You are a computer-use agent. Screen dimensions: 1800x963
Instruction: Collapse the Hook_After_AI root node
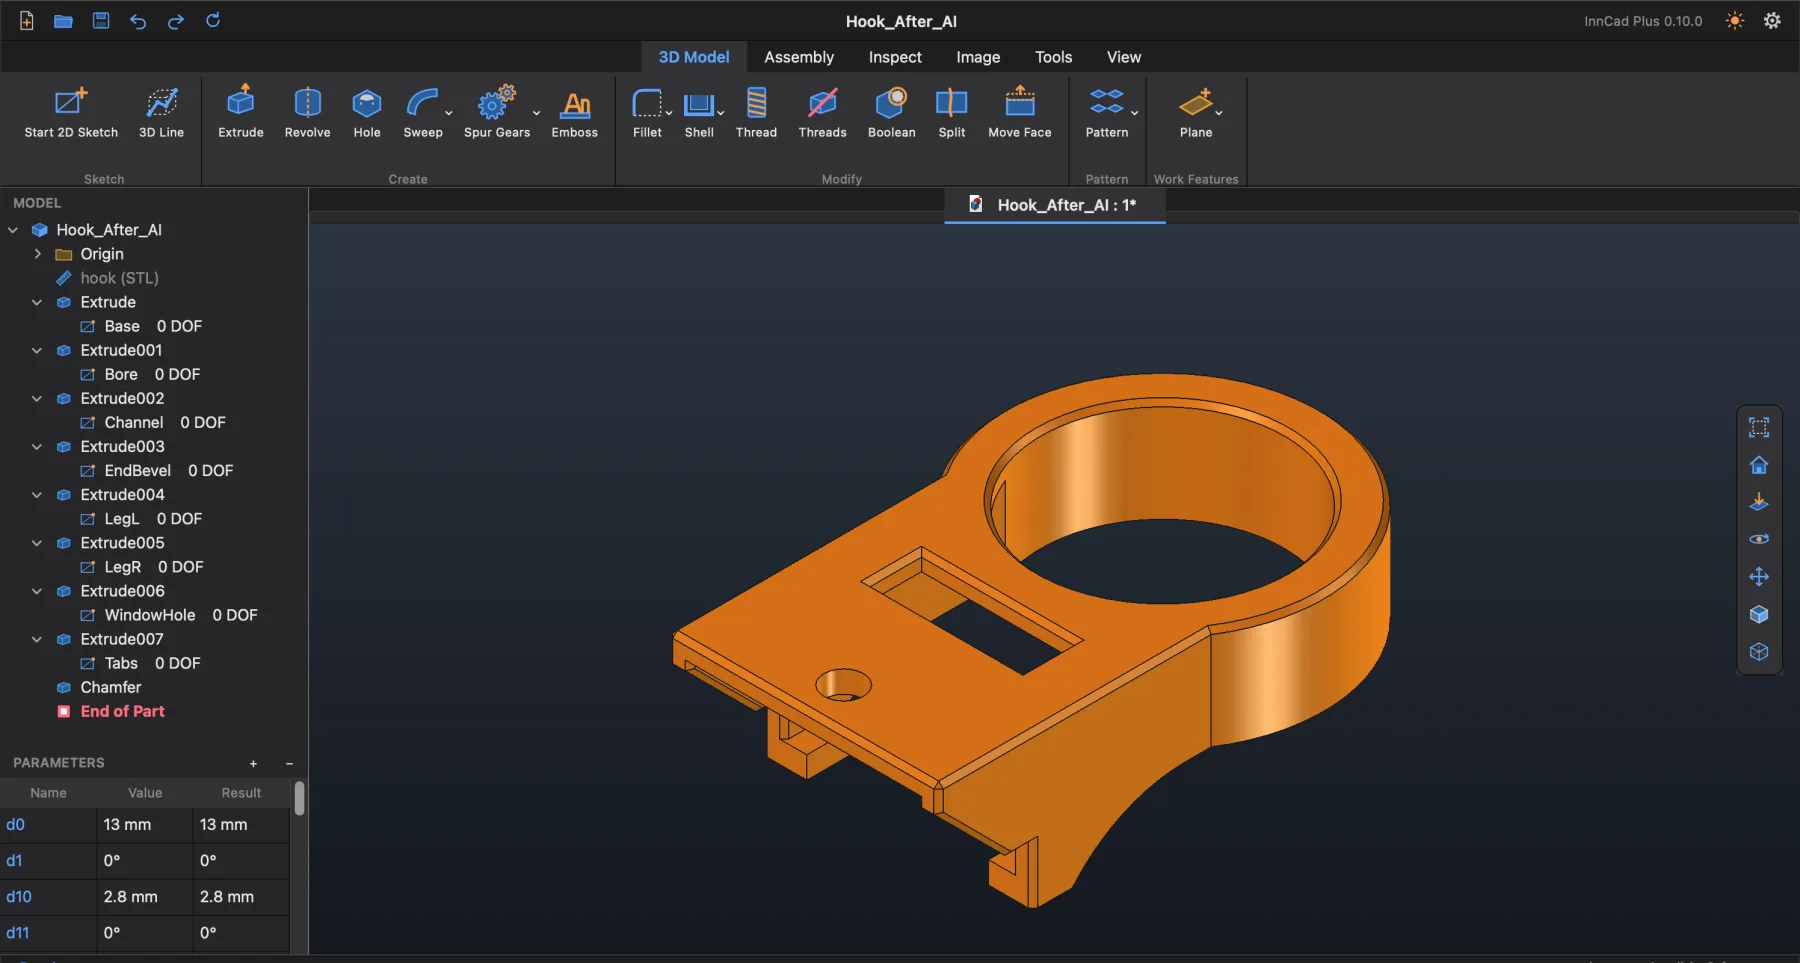pos(13,230)
